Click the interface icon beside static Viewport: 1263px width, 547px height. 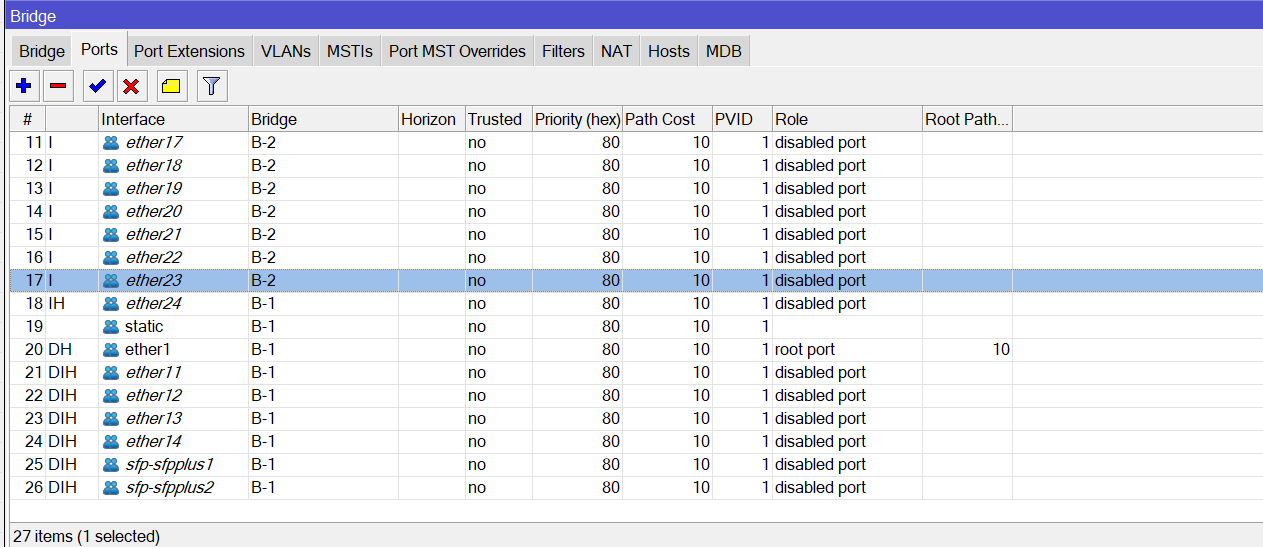[x=111, y=327]
